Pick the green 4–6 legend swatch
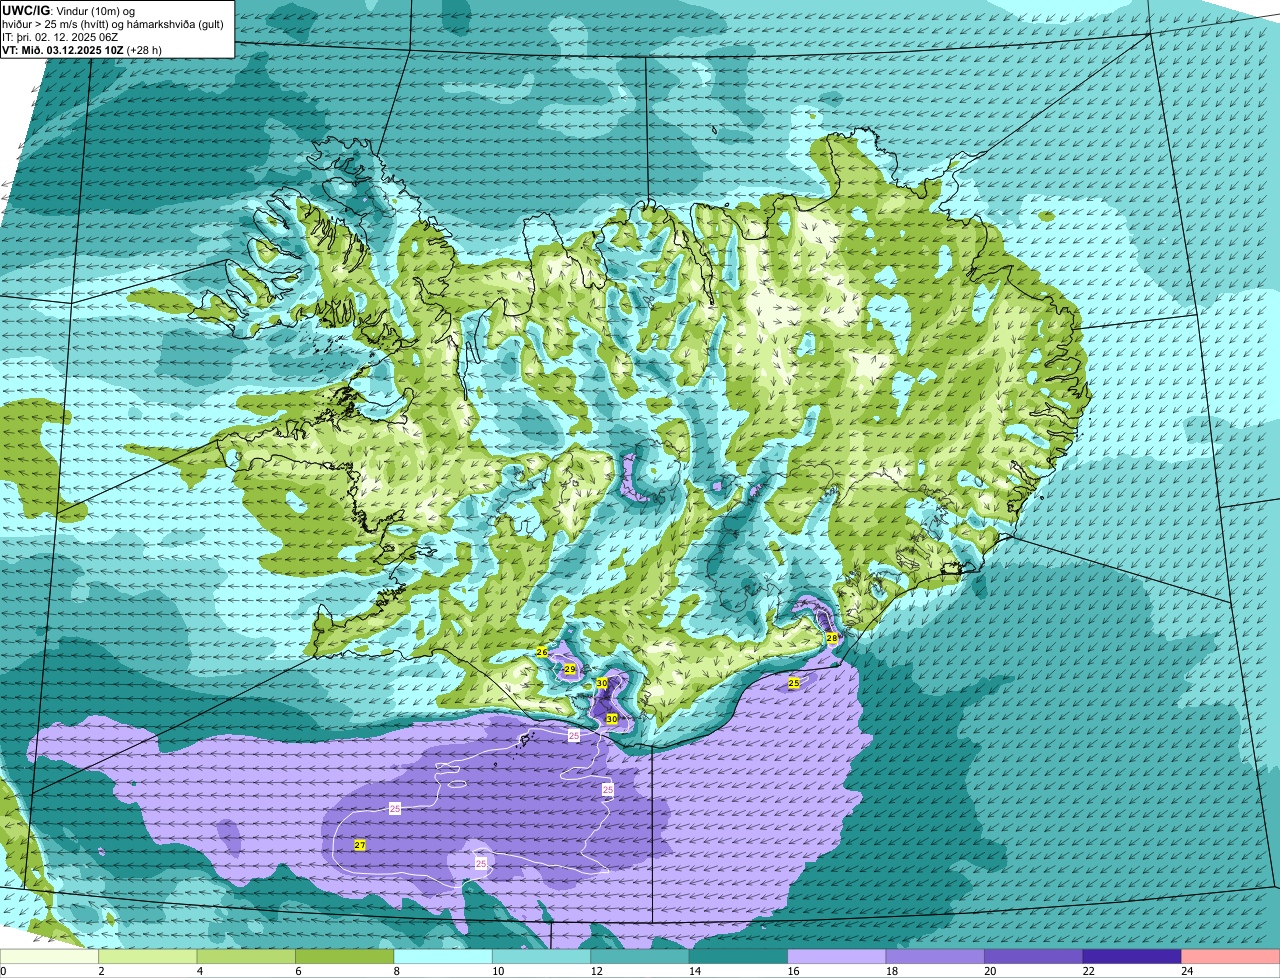Screen dimensions: 1280x978 coord(246,957)
